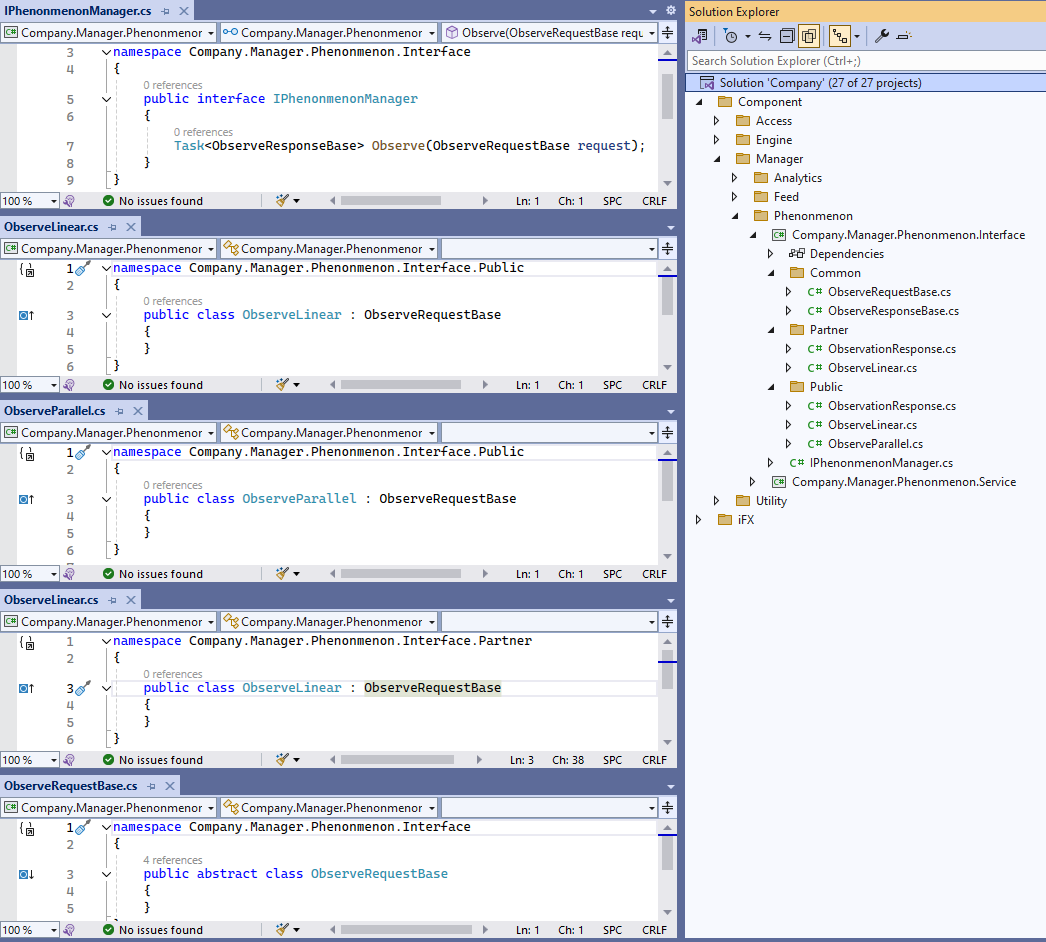Run Code Cleanup in ObserveRequestBase.cs pane
This screenshot has height=942, width=1046.
pos(284,929)
